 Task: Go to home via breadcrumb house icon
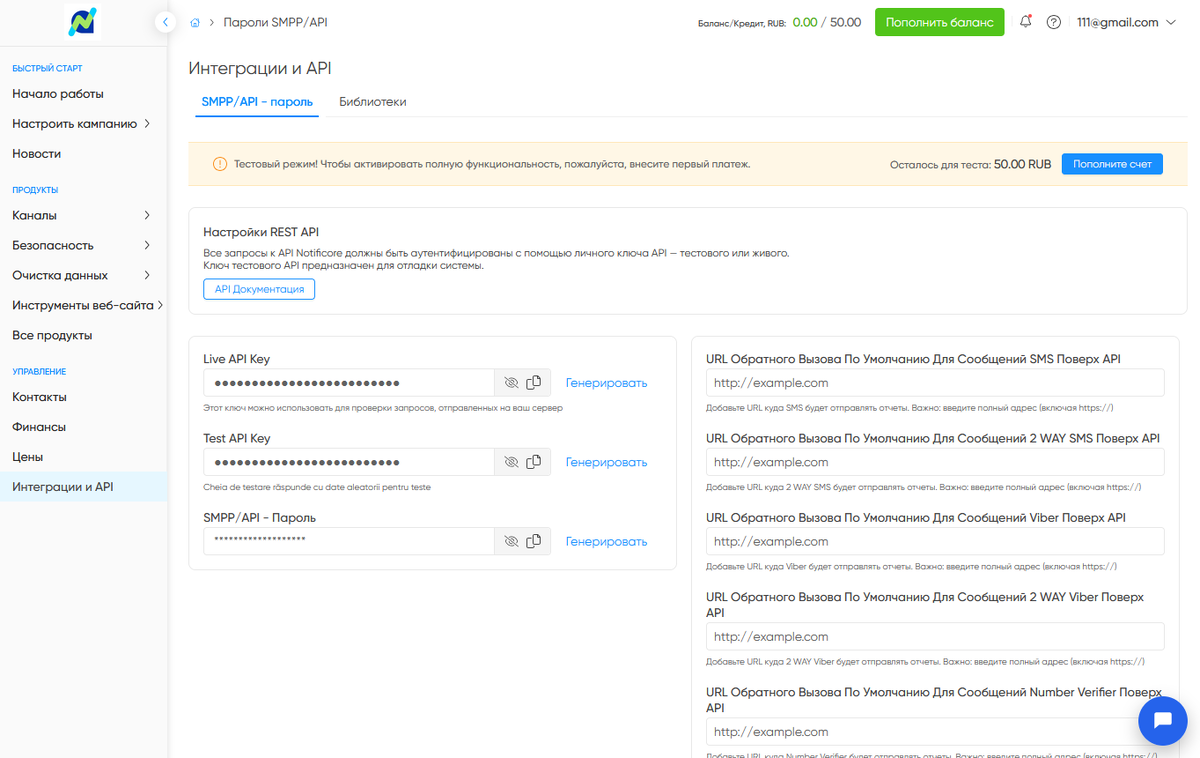(195, 22)
